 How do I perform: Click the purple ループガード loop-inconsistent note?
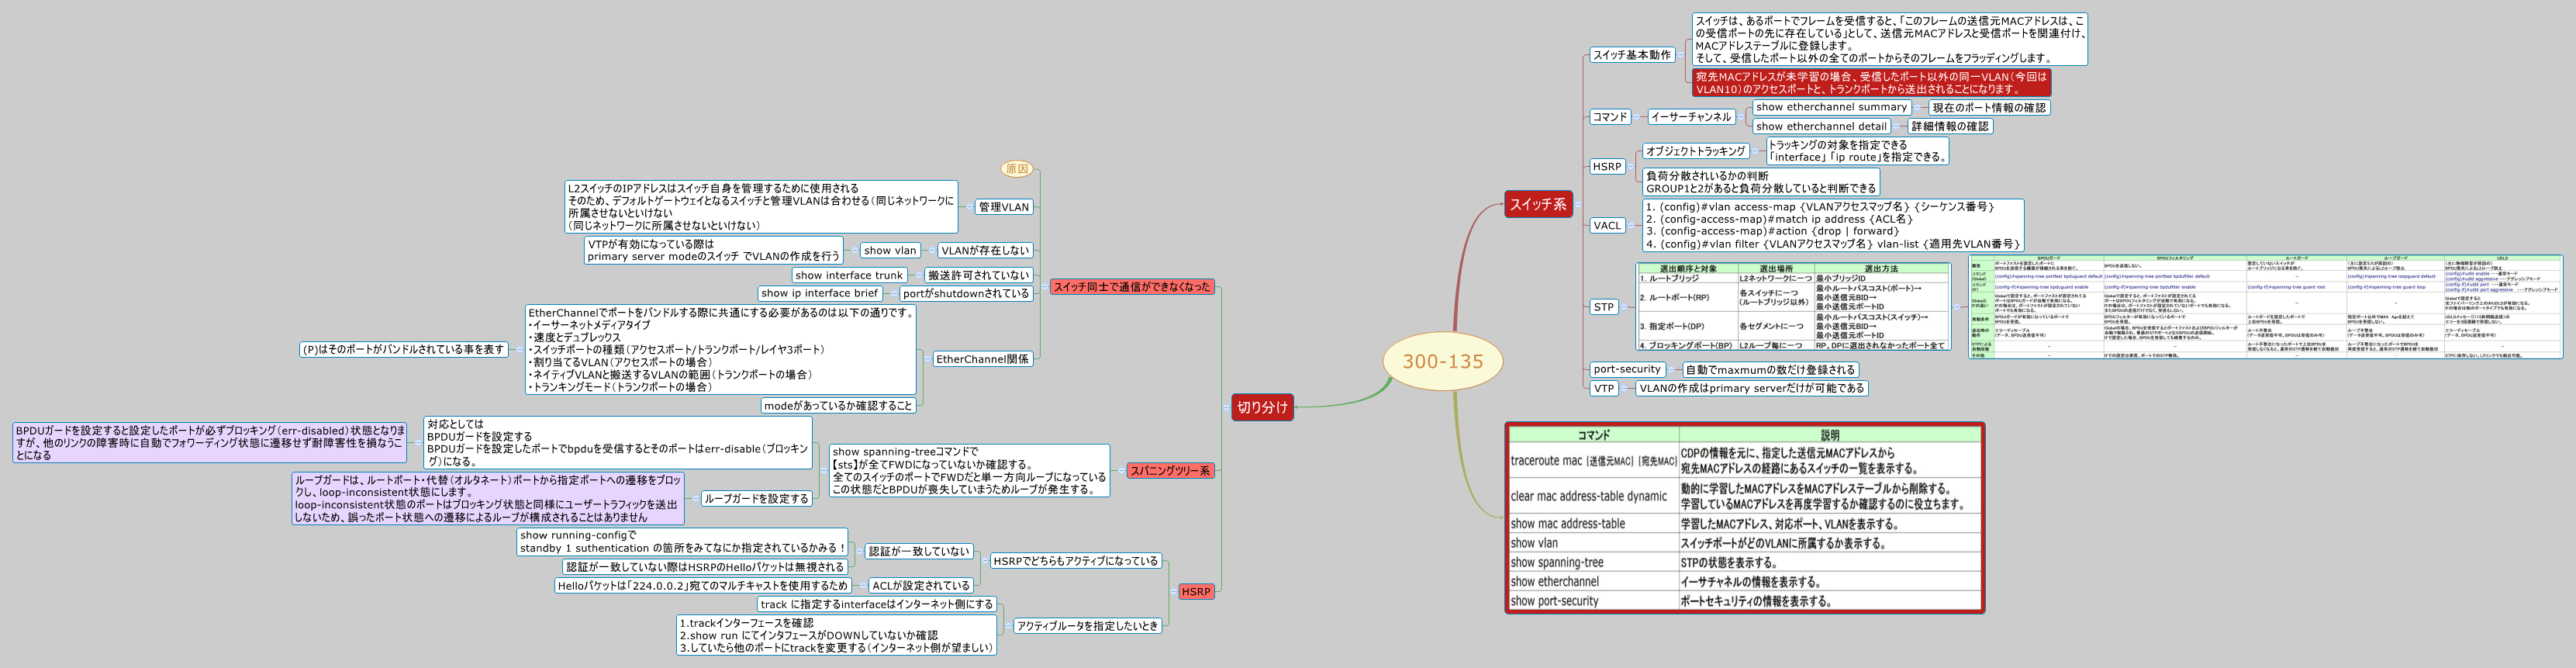click(488, 498)
